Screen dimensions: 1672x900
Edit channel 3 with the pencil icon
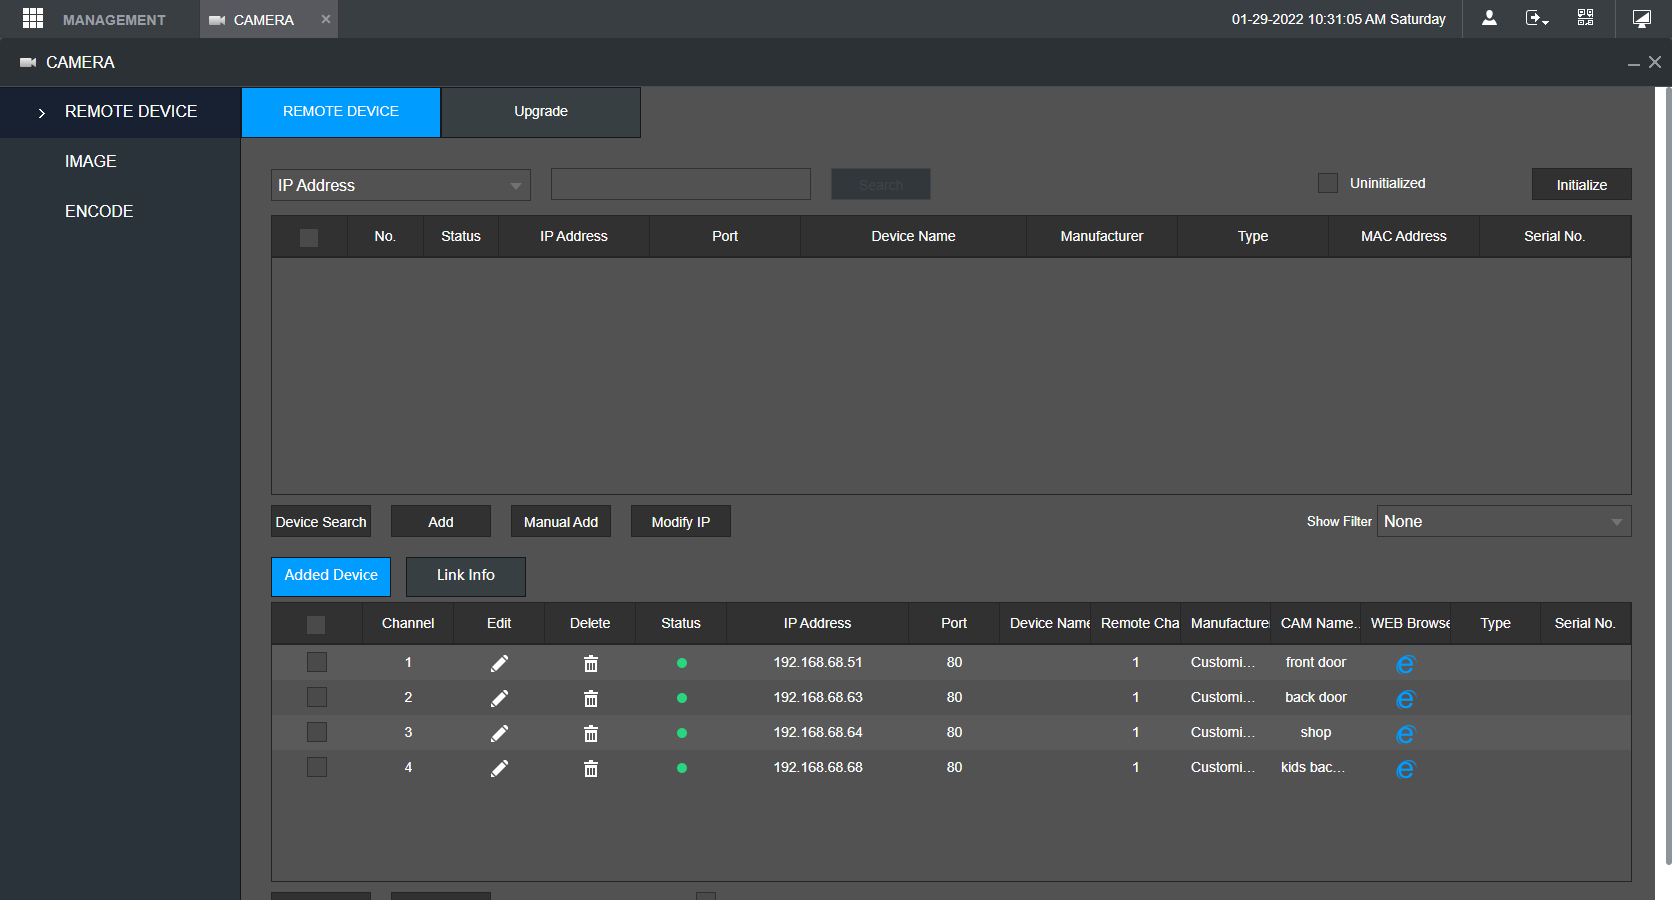(x=499, y=733)
